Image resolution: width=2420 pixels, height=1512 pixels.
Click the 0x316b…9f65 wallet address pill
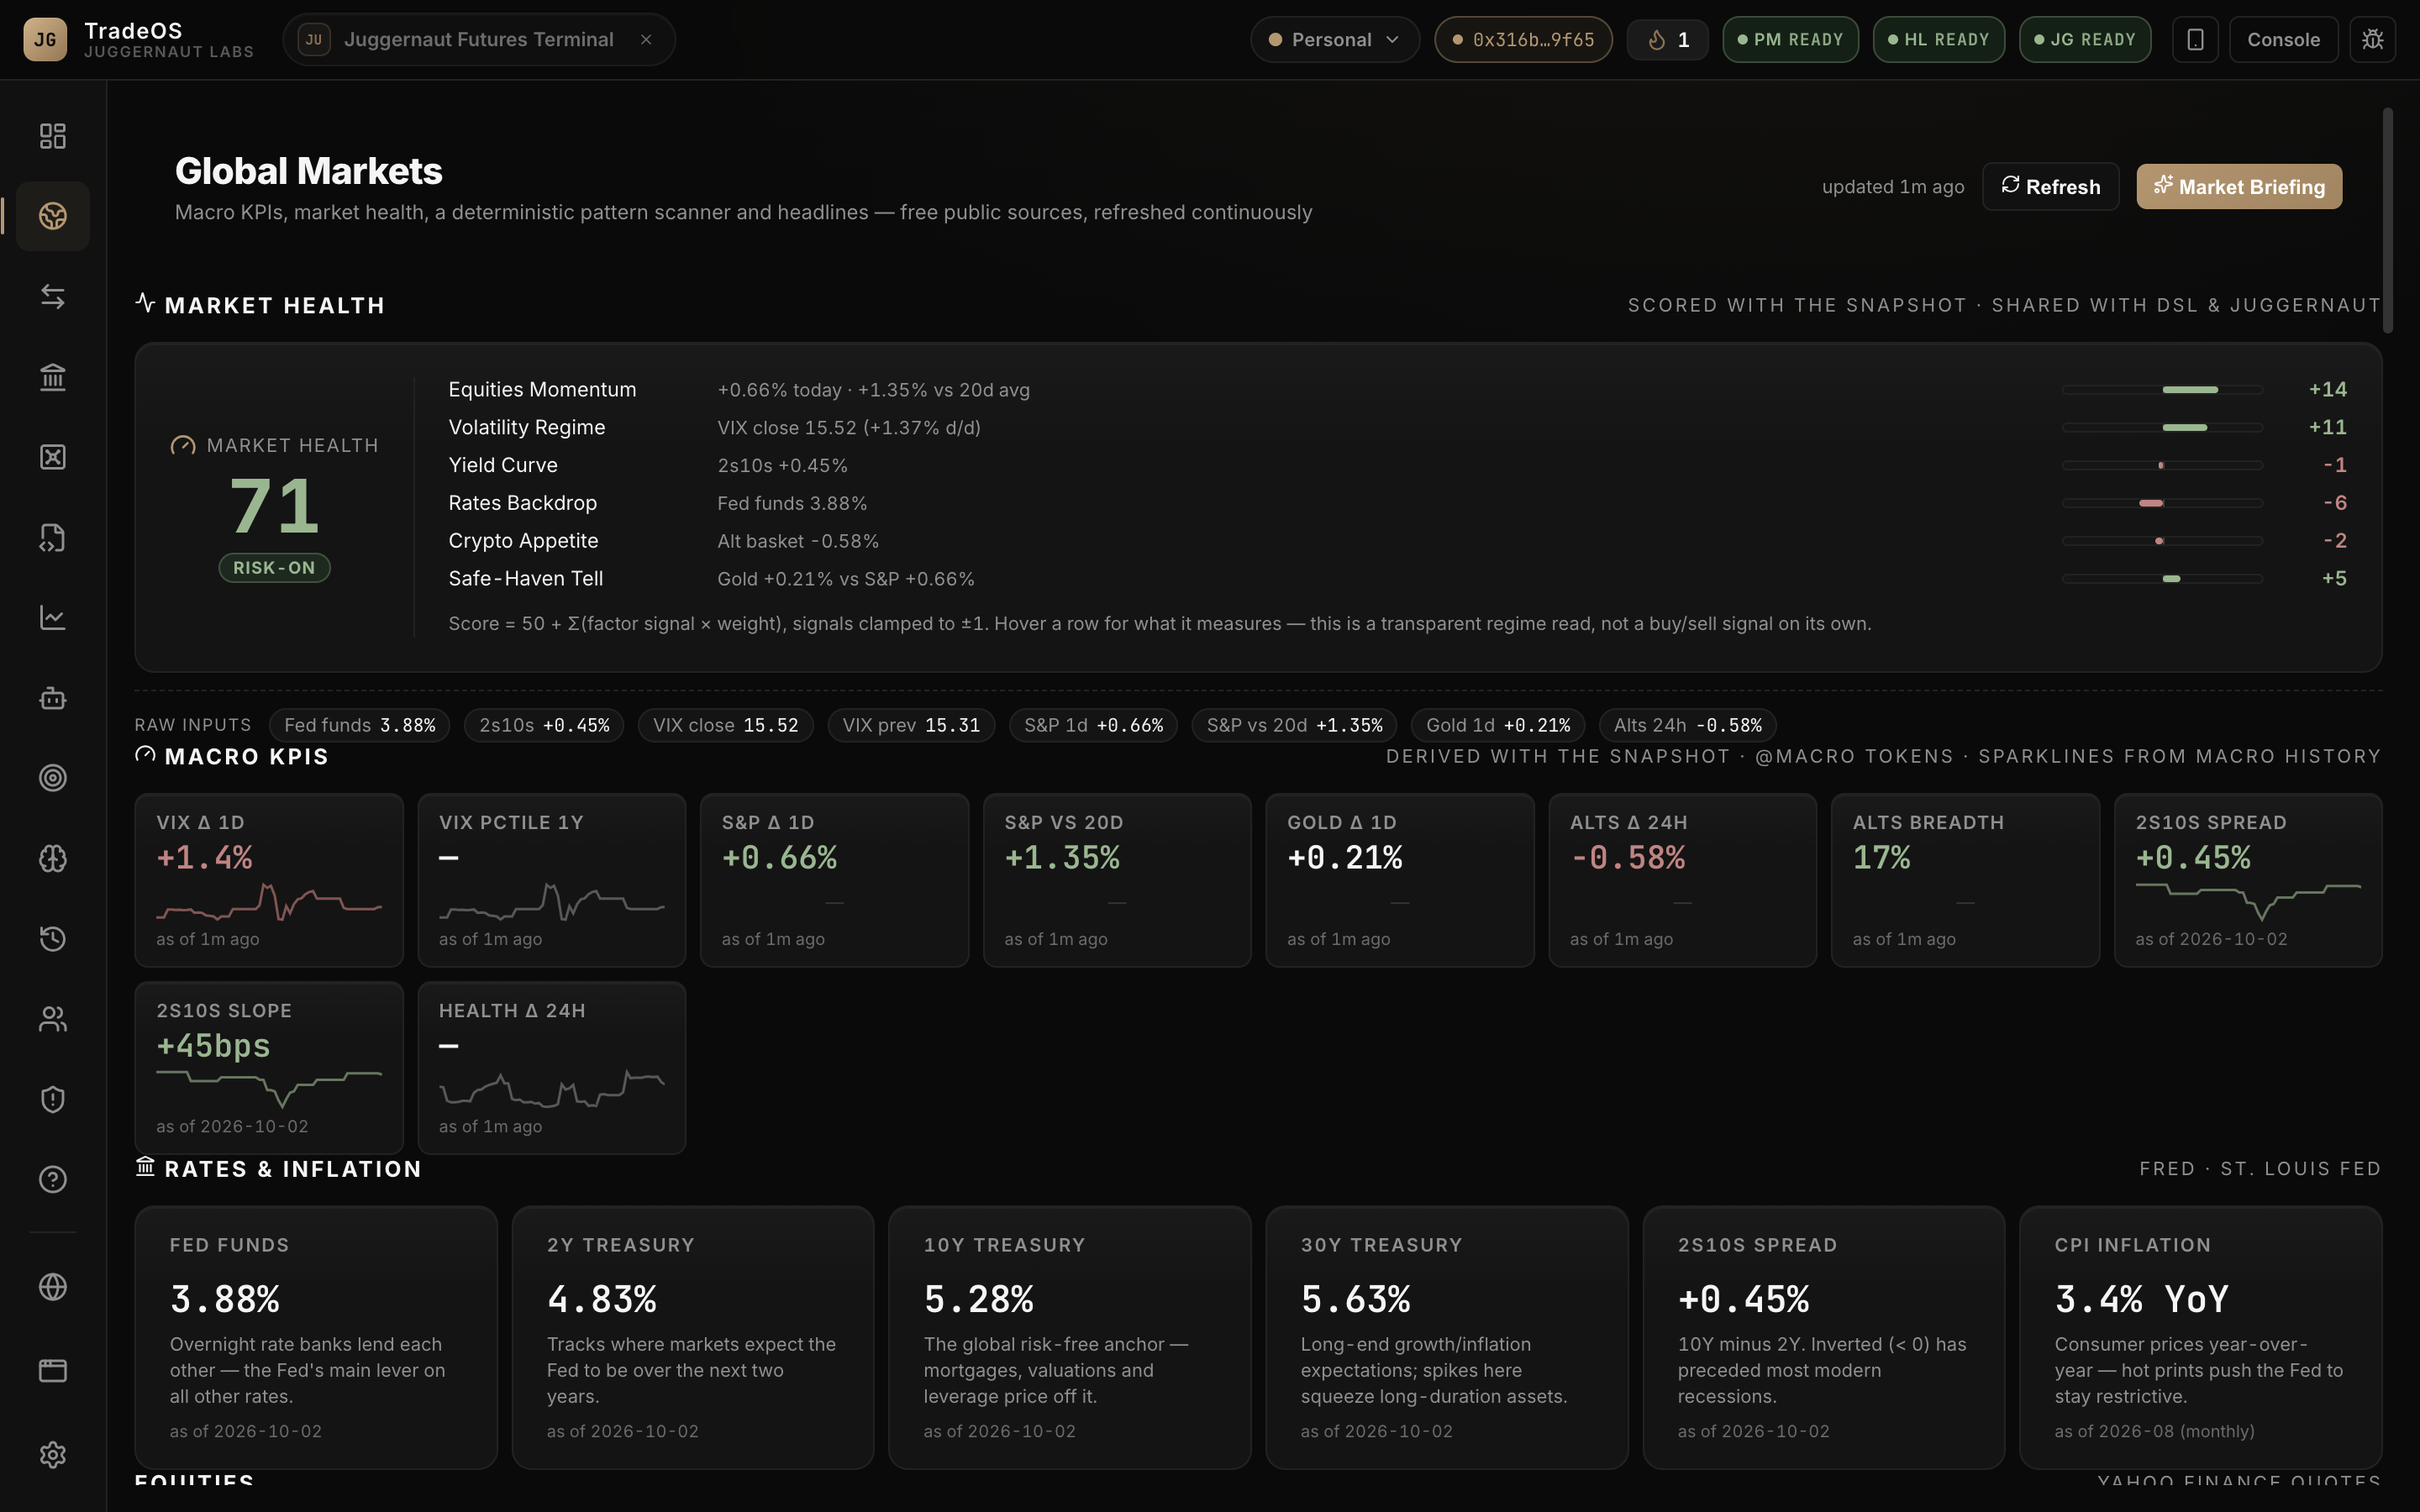pos(1523,40)
